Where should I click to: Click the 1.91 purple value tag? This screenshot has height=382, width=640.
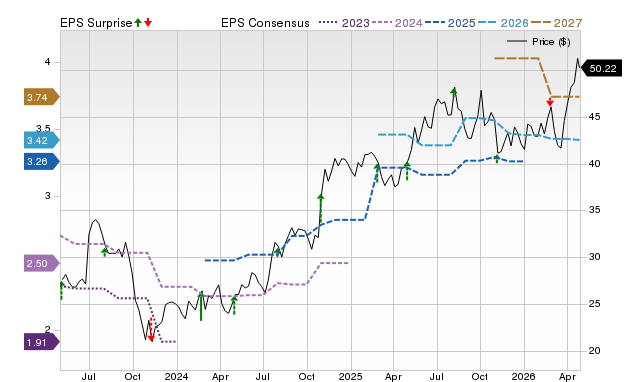42,342
